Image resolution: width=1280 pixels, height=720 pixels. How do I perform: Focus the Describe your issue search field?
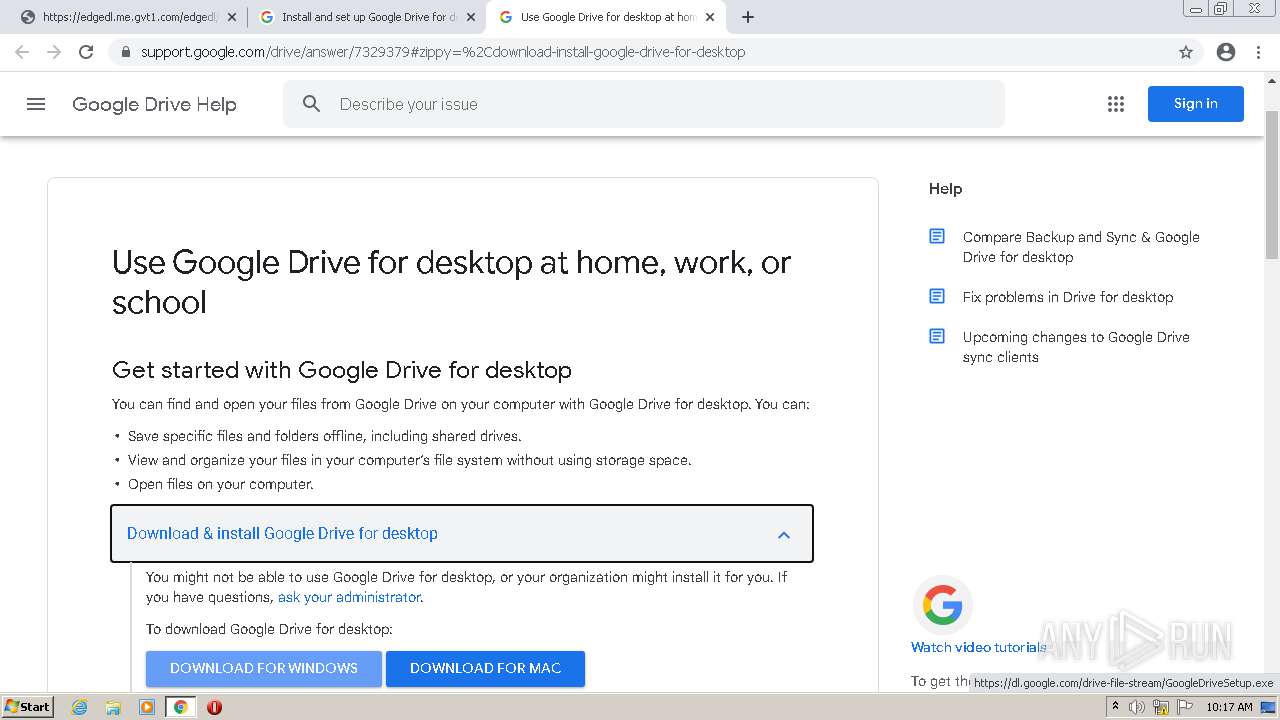pos(644,104)
